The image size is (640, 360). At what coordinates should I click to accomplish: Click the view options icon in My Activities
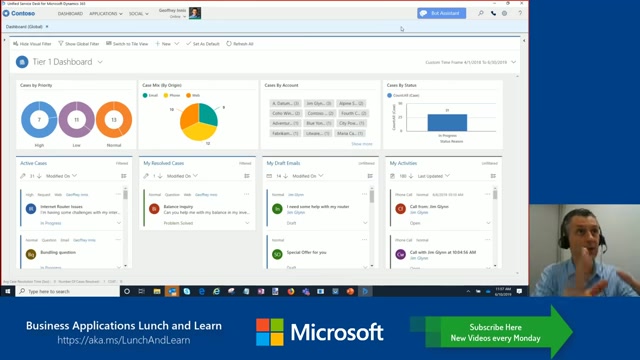point(493,176)
